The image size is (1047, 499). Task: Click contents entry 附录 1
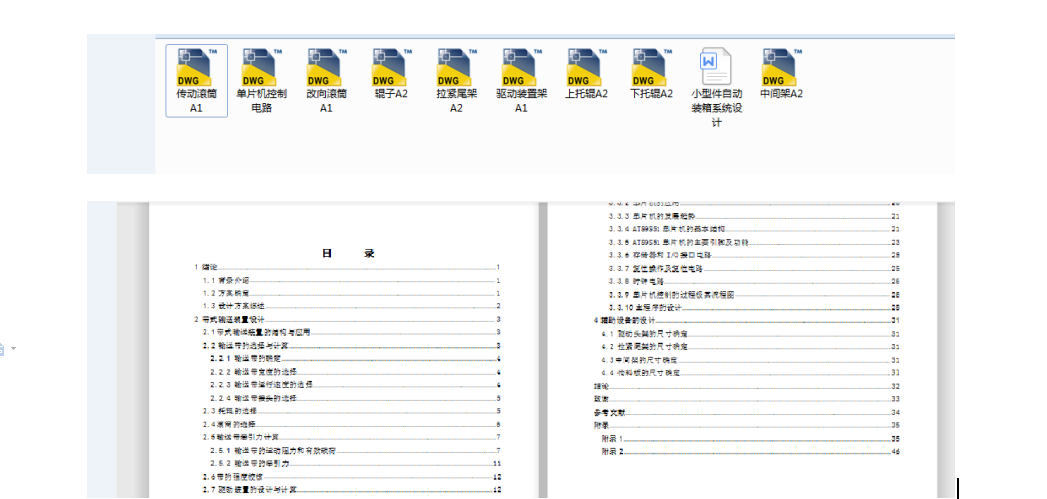point(751,439)
